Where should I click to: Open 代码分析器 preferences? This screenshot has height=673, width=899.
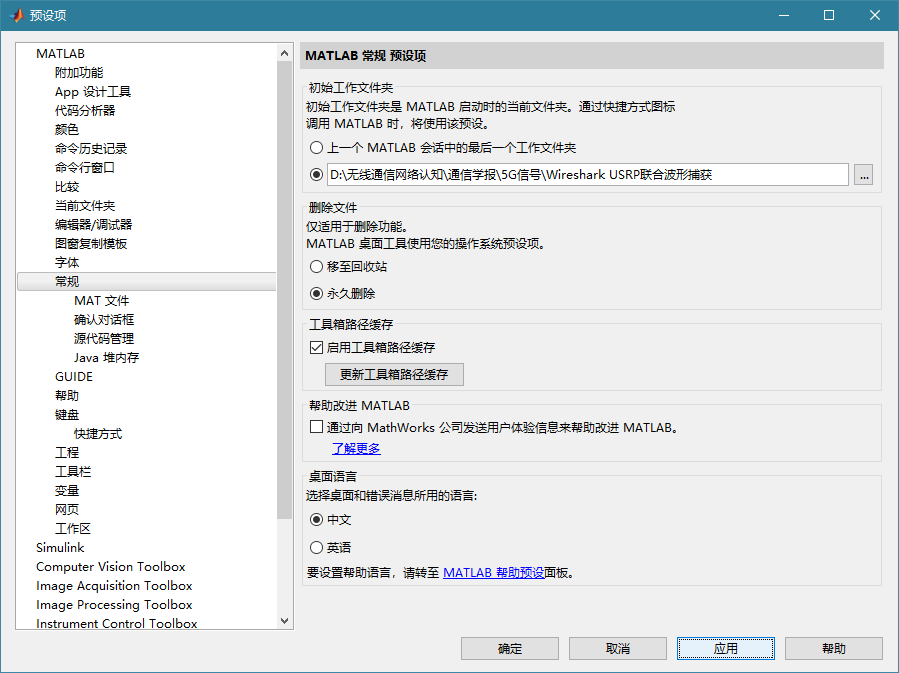[x=85, y=110]
